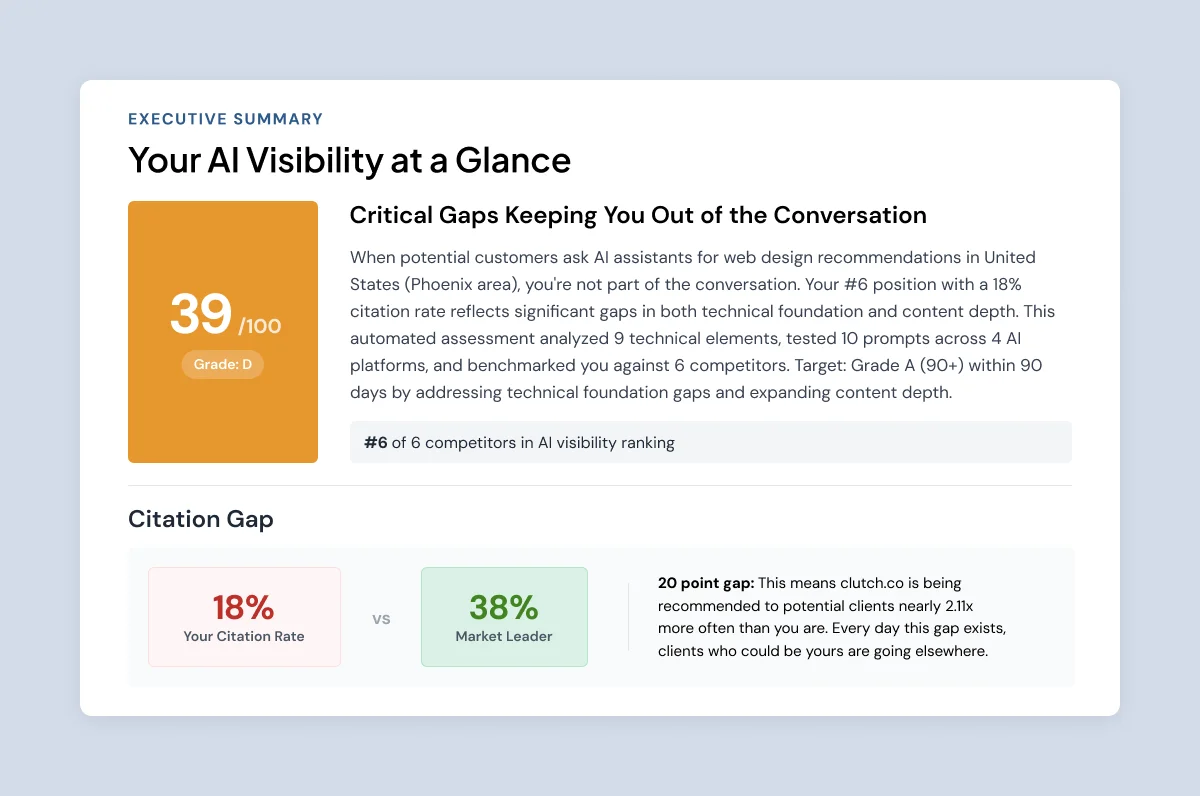Click the 'Your Citation Rate' label
The height and width of the screenshot is (796, 1200).
coord(244,636)
